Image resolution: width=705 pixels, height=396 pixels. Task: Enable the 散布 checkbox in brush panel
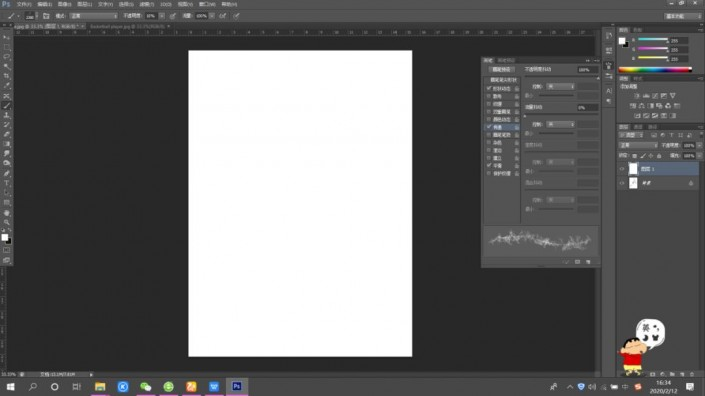coord(489,96)
